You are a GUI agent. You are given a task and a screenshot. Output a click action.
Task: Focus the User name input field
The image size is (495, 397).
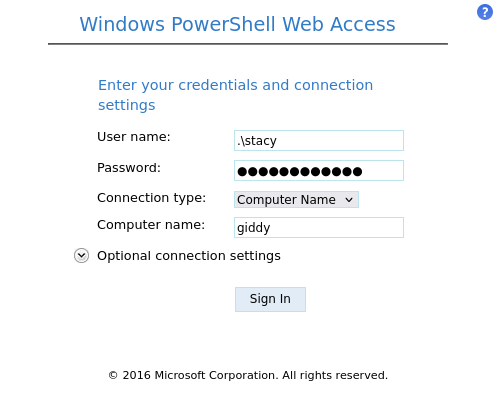point(319,140)
